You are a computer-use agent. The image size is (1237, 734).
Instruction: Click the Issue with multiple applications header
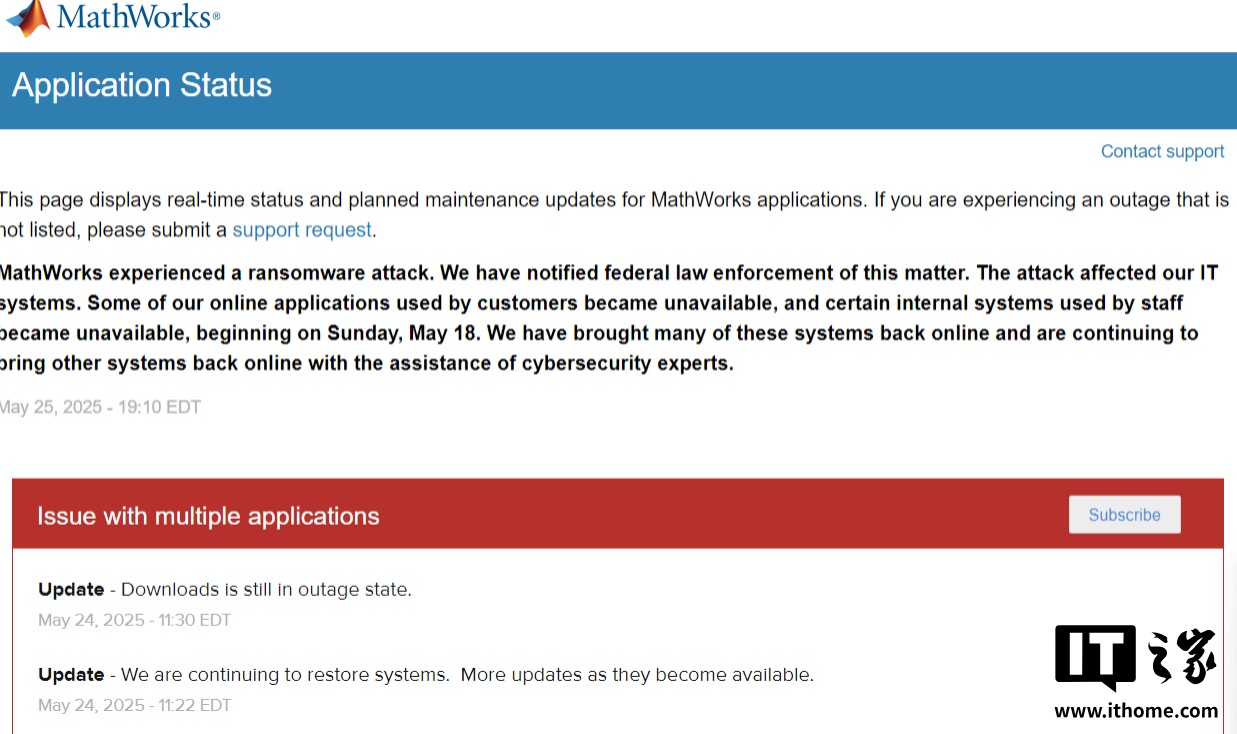(208, 516)
